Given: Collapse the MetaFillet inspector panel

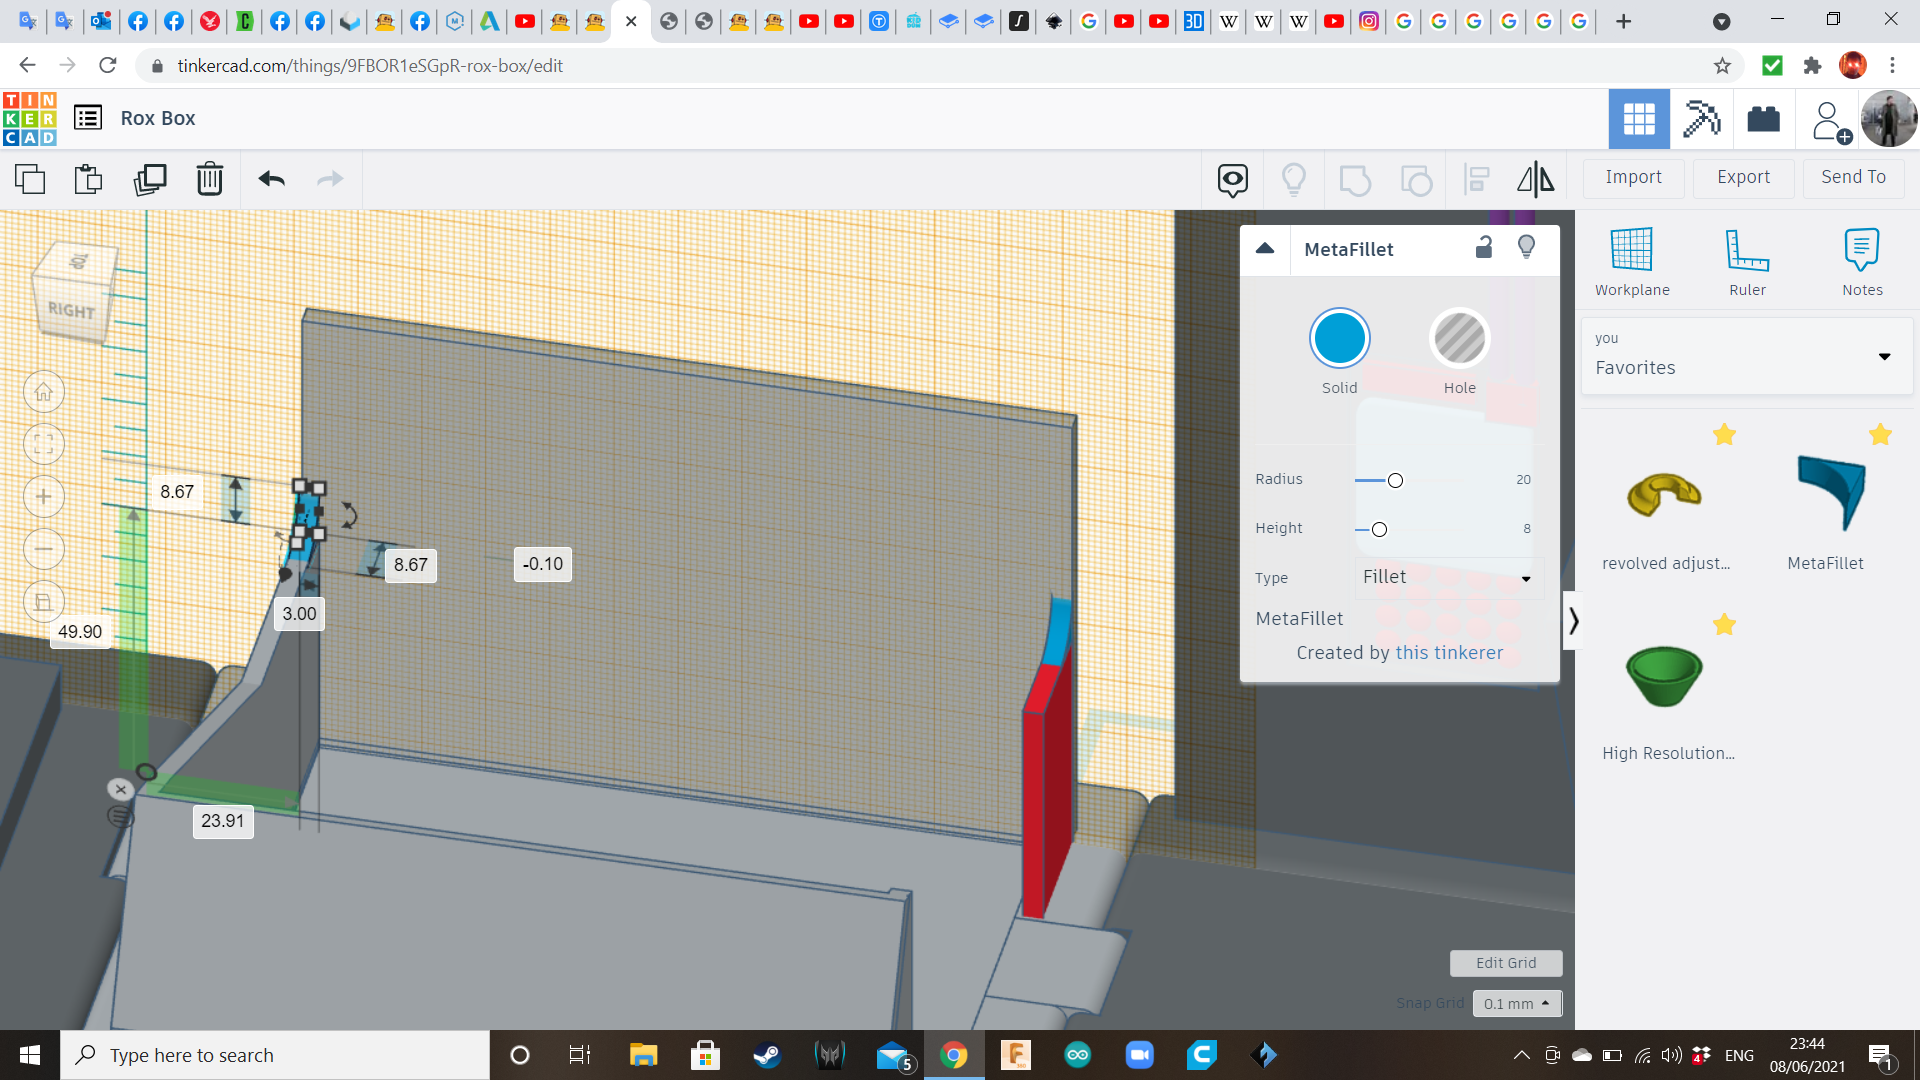Looking at the screenshot, I should click(x=1265, y=249).
